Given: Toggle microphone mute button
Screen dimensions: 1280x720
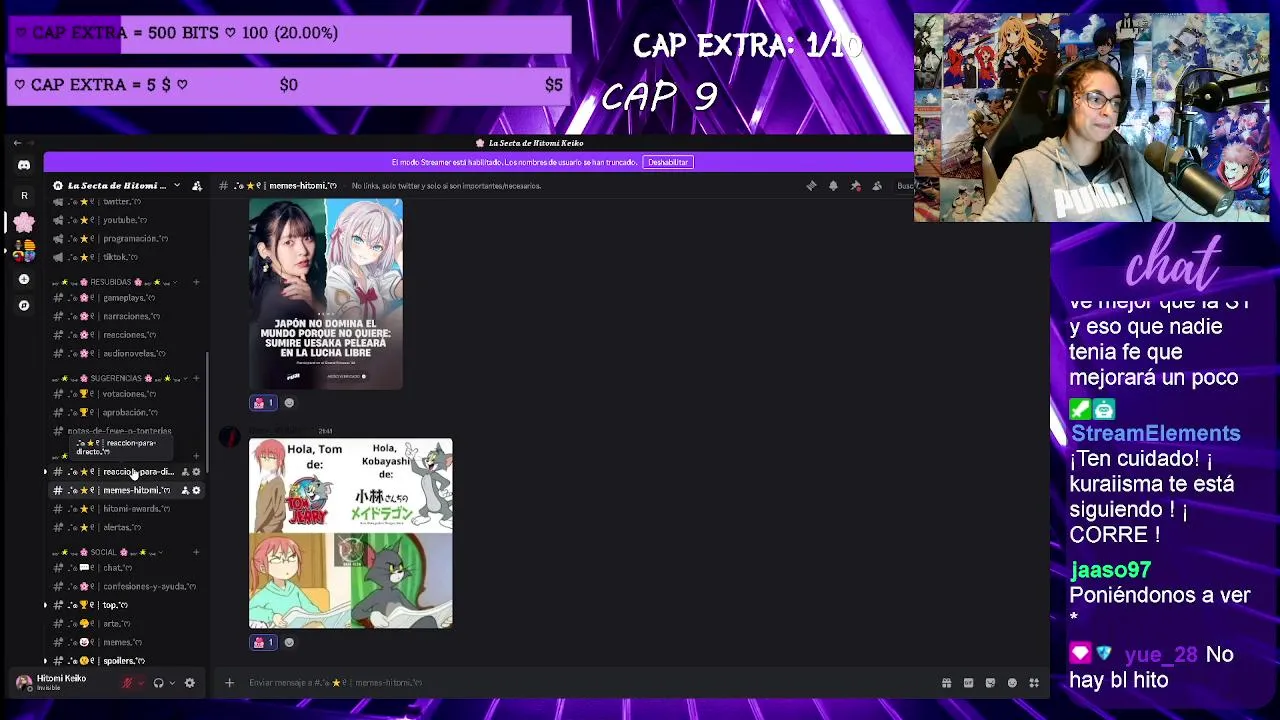Looking at the screenshot, I should (x=127, y=683).
